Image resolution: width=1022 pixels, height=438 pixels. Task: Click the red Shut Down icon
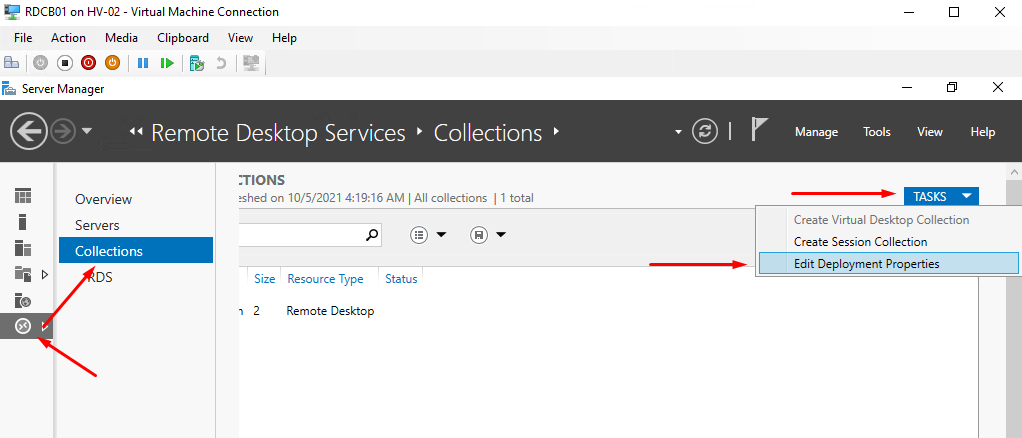(x=89, y=63)
